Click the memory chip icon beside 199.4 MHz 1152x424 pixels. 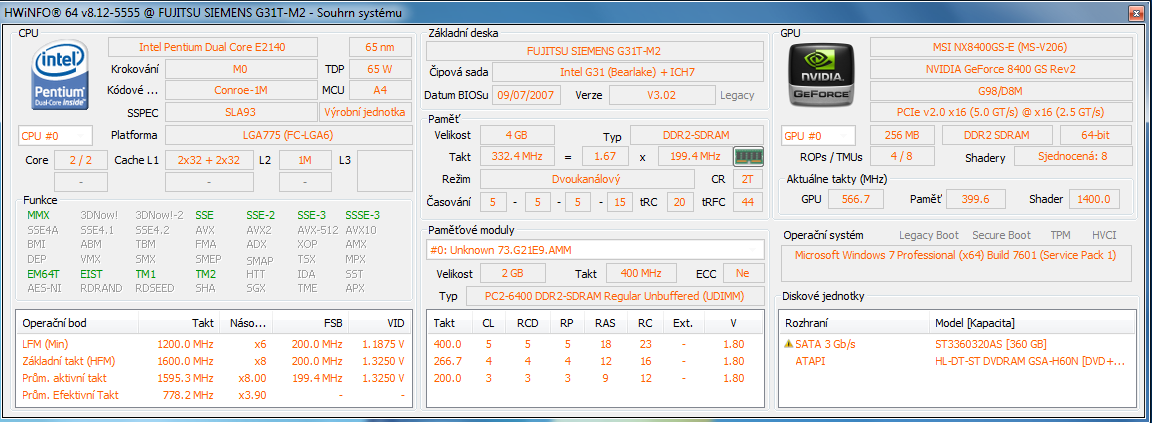749,157
